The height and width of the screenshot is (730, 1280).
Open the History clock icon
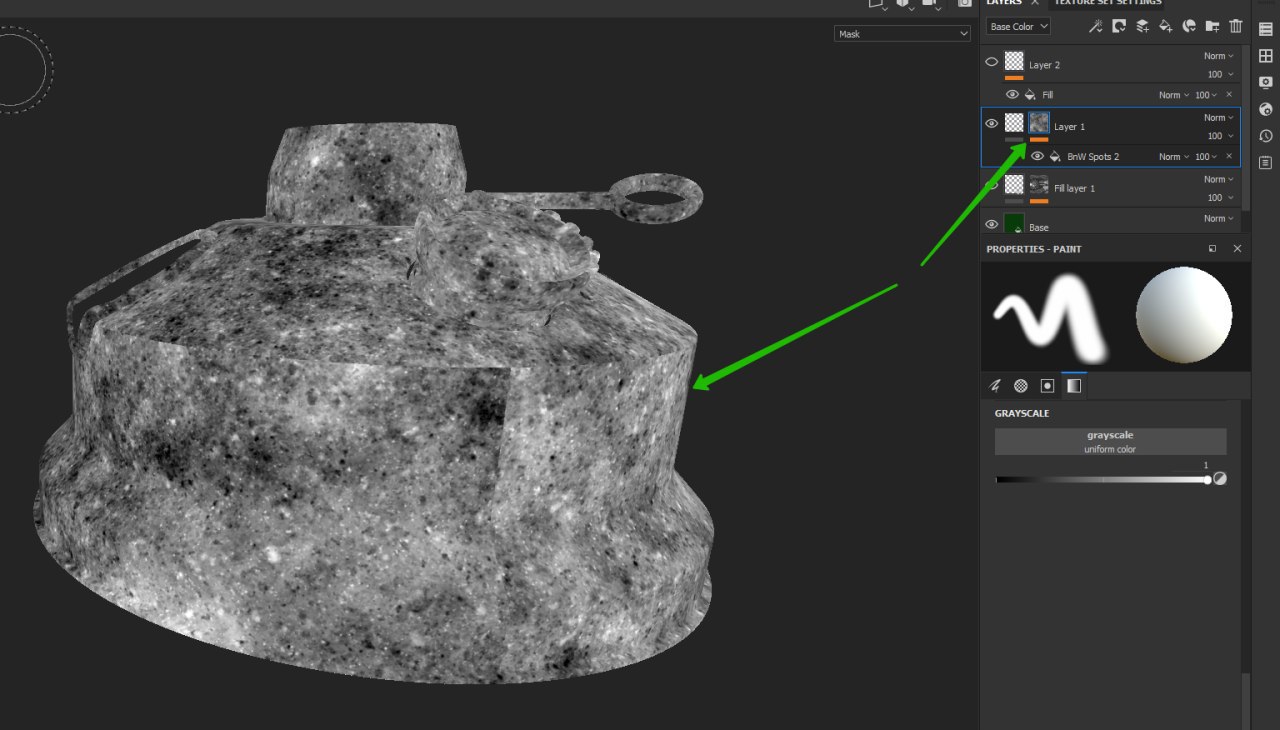(1266, 136)
